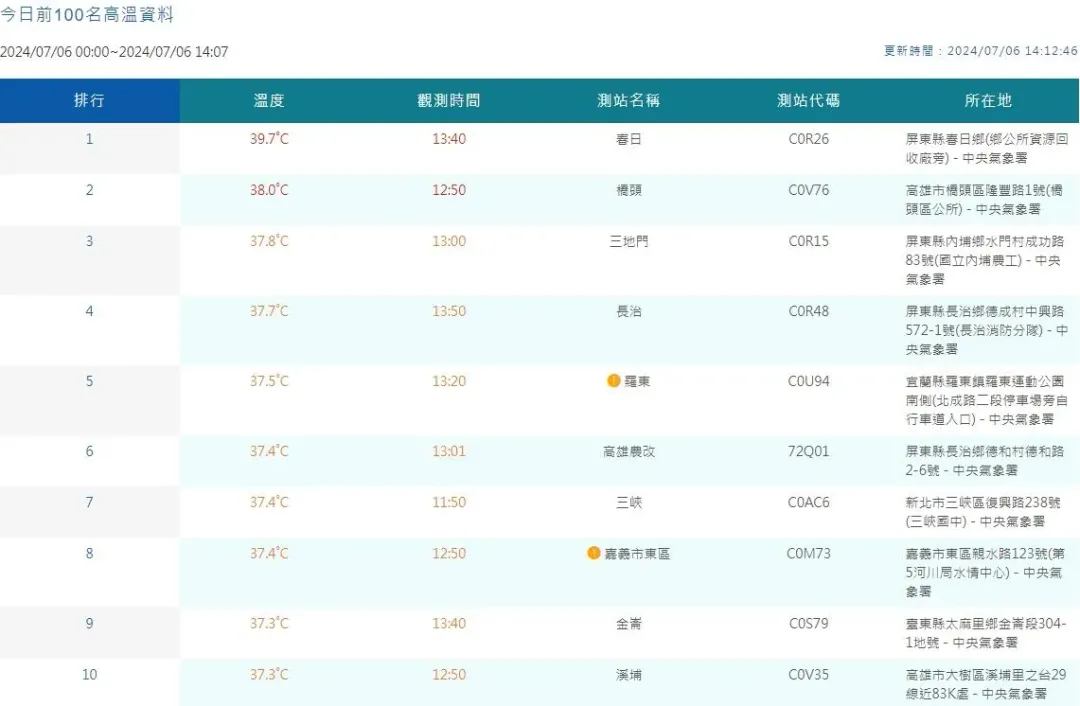
Task: Click observation time 13:50 in 長治 row
Action: (449, 311)
